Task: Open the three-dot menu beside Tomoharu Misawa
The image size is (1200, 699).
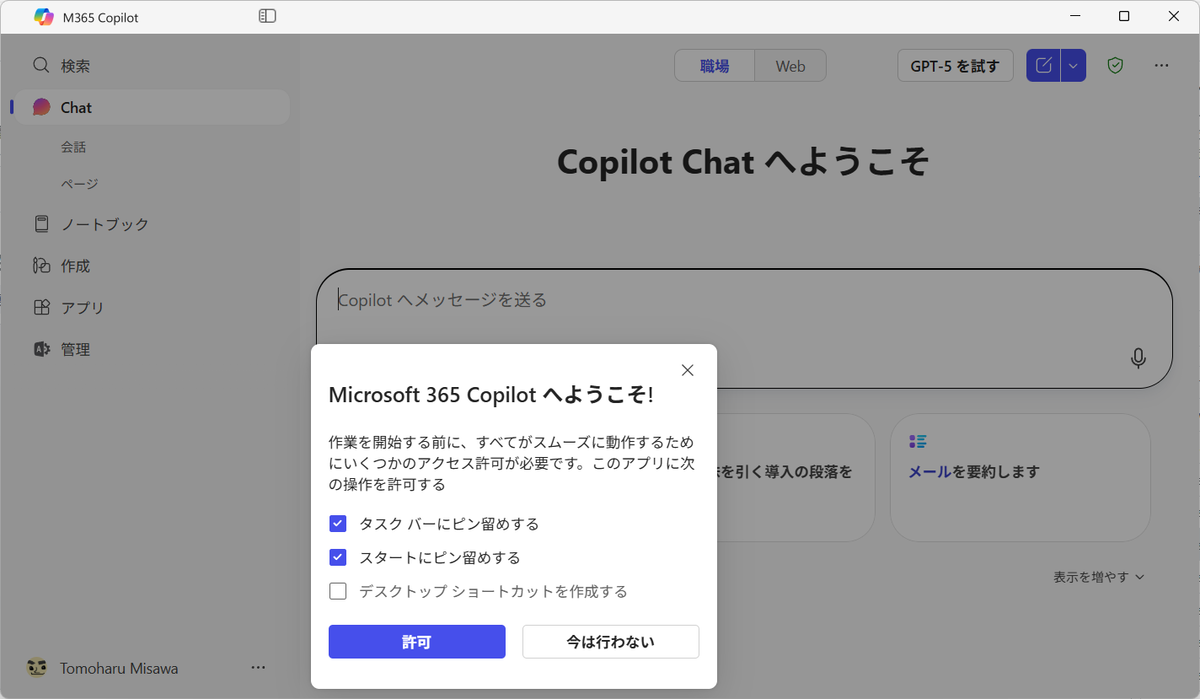Action: click(258, 668)
